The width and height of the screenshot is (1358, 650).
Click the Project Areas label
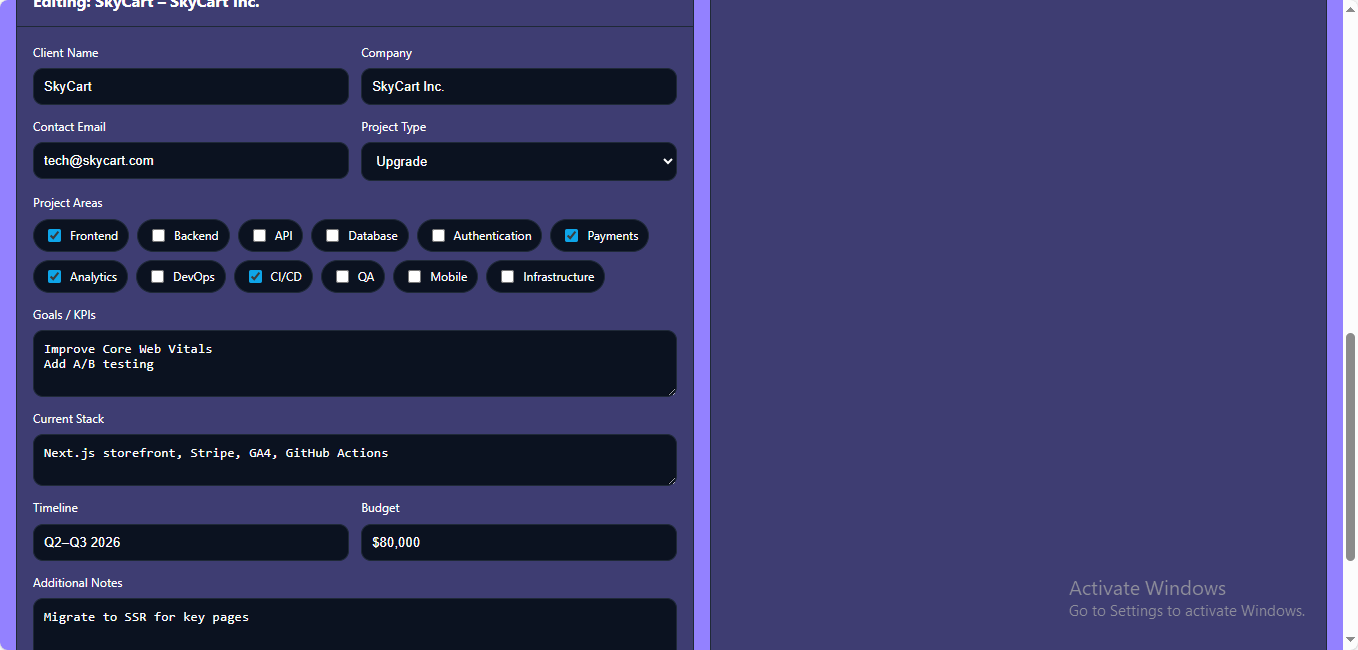pyautogui.click(x=68, y=203)
